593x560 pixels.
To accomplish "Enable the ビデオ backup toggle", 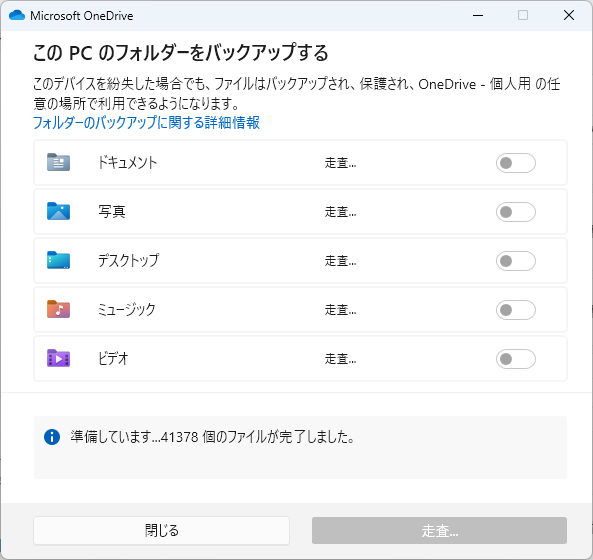I will [515, 359].
